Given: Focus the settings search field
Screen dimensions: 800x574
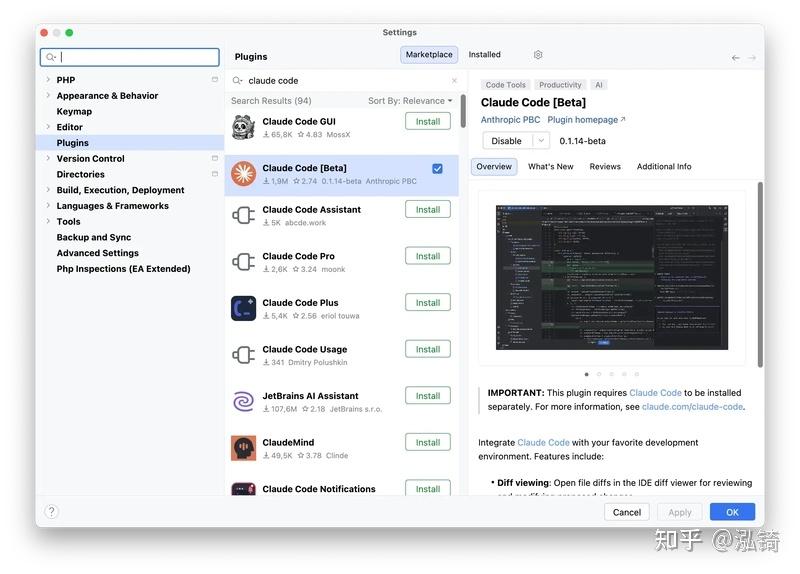Looking at the screenshot, I should click(130, 57).
